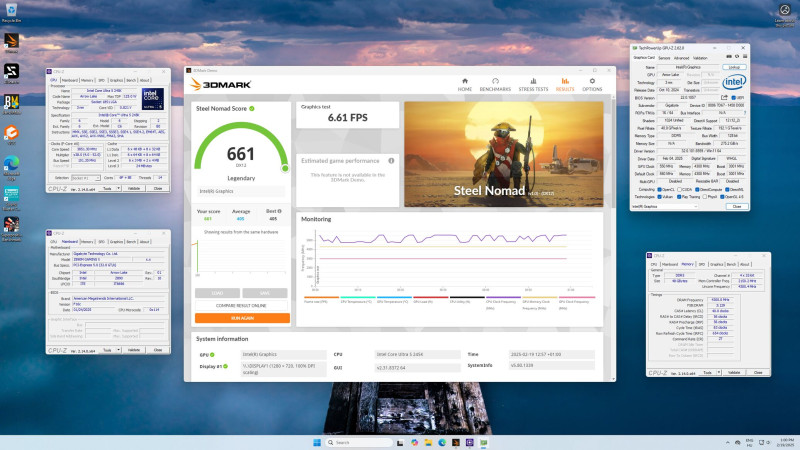Screen dimensions: 800x450
Task: Toggle the PhysX checkbox in GPU-Z
Action: [x=705, y=196]
